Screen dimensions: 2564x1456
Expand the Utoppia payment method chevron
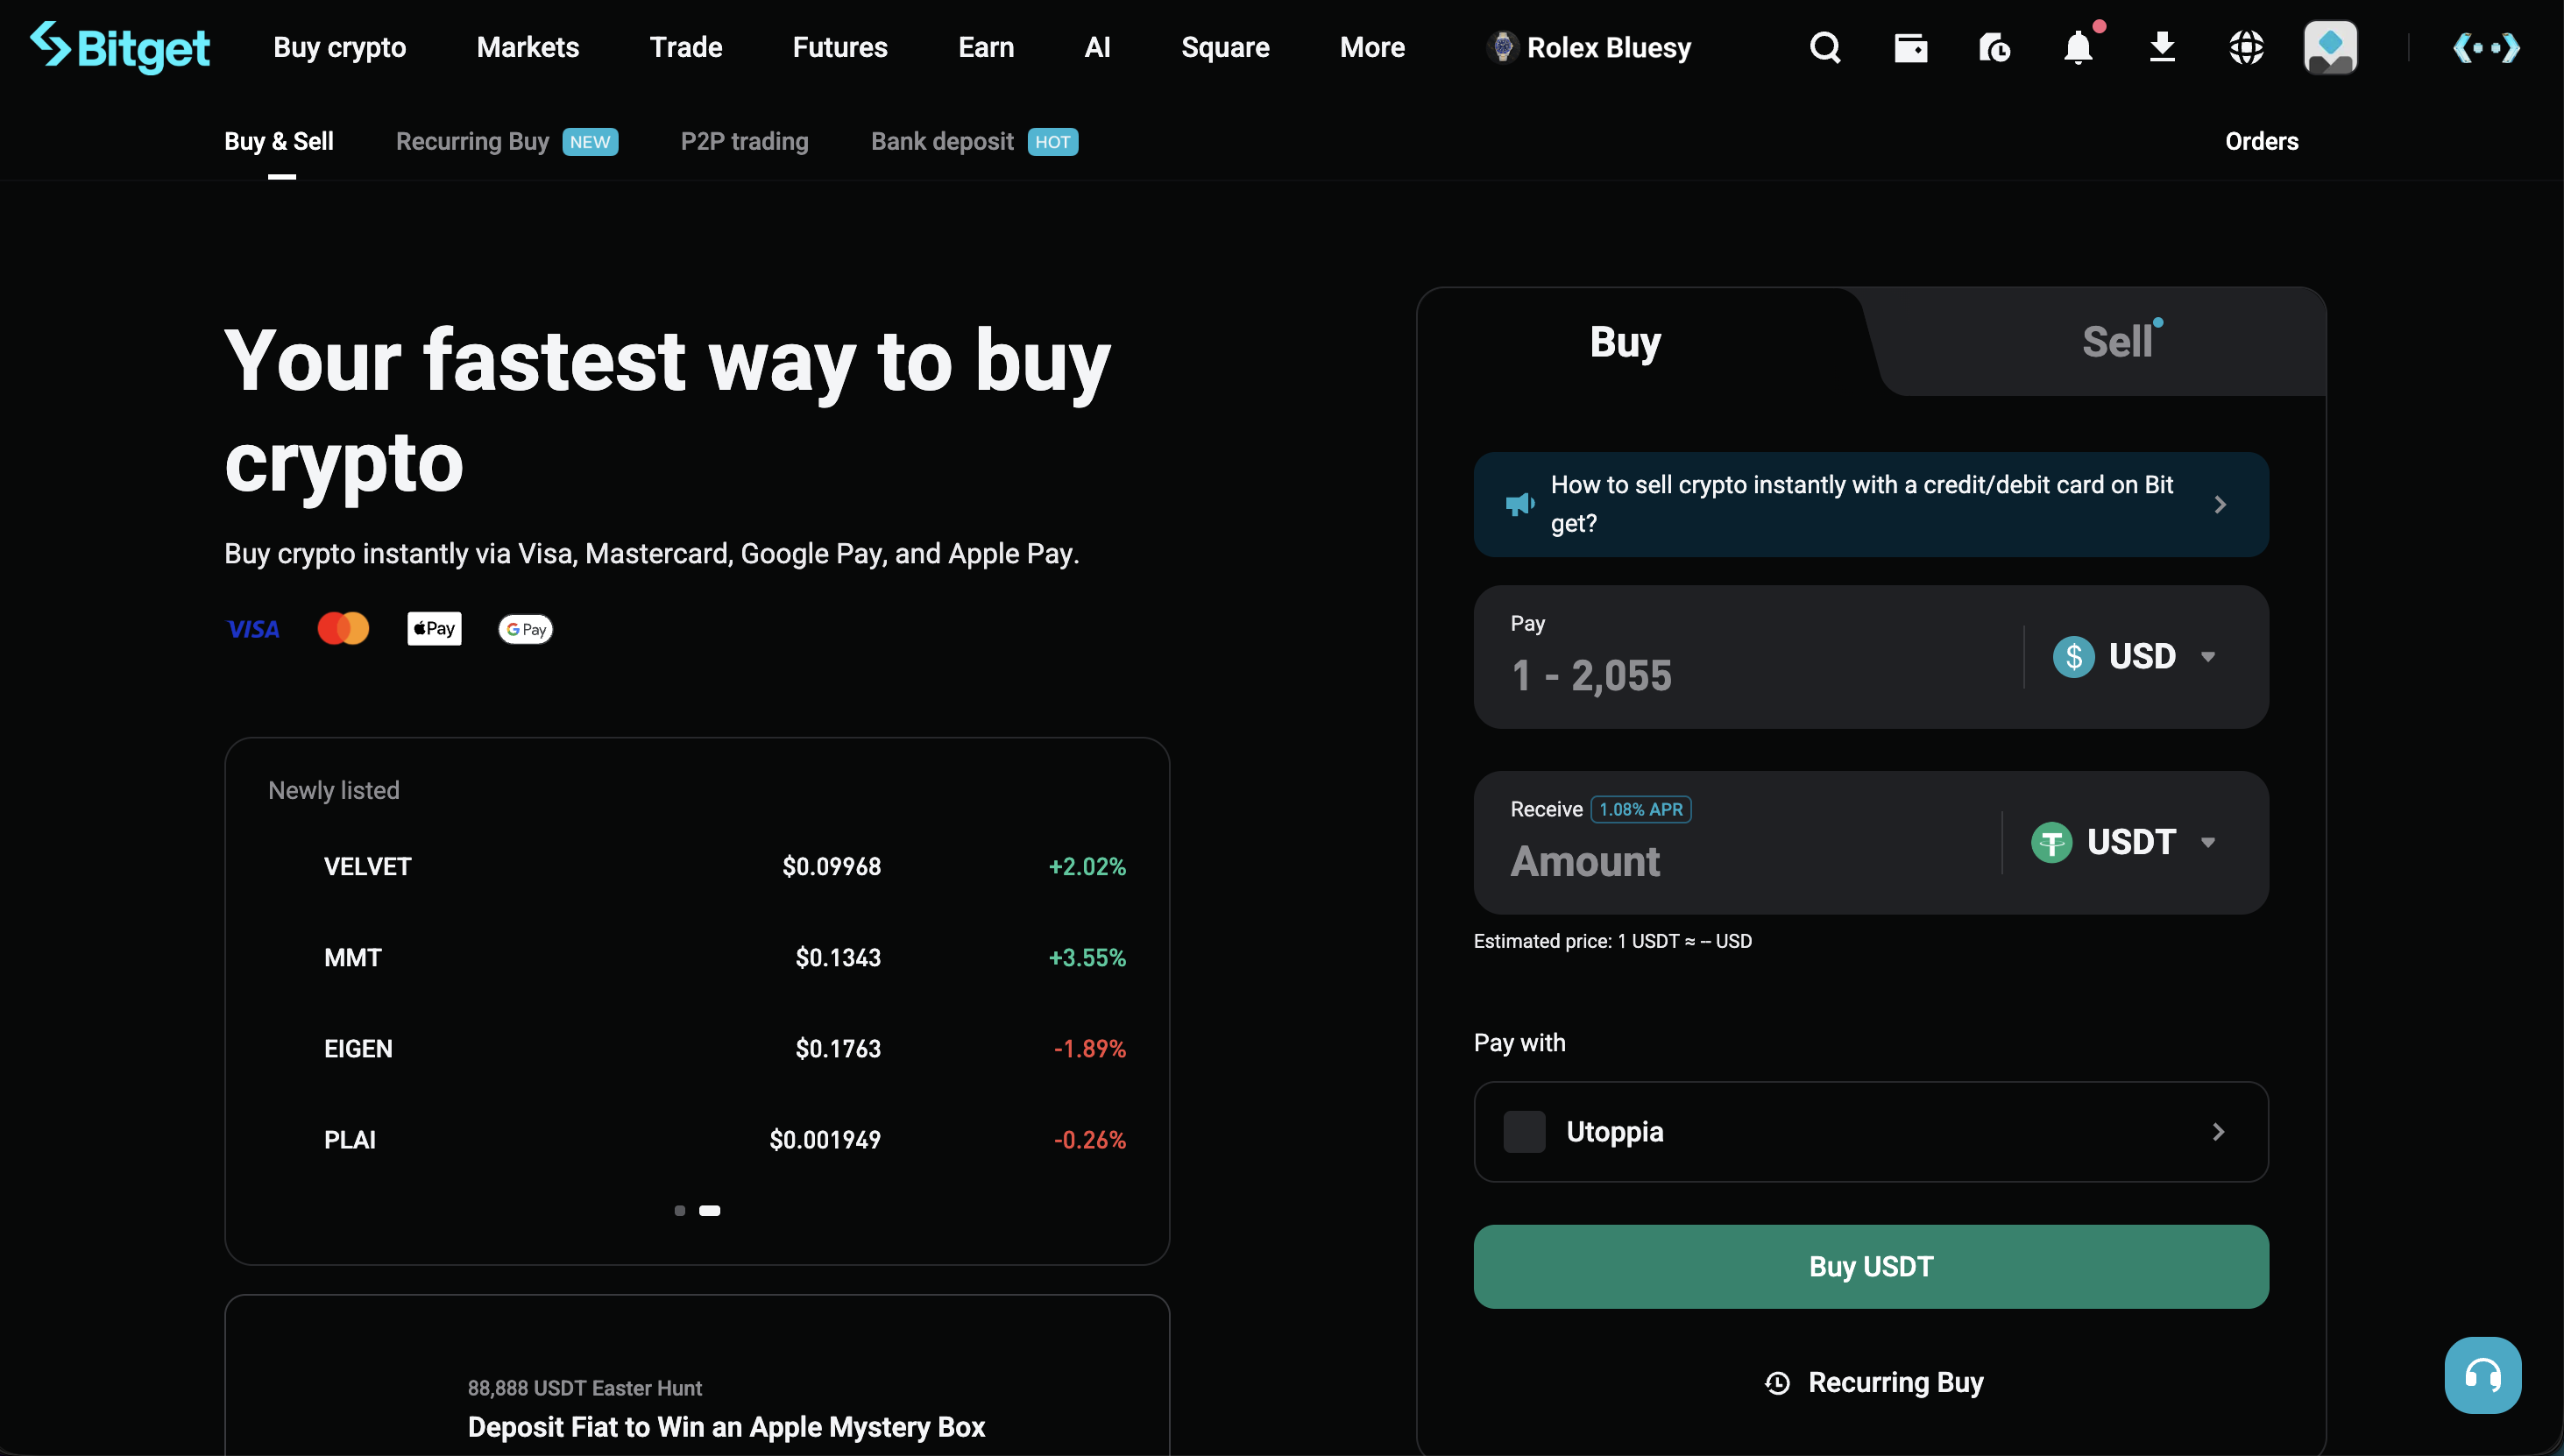pyautogui.click(x=2218, y=1132)
